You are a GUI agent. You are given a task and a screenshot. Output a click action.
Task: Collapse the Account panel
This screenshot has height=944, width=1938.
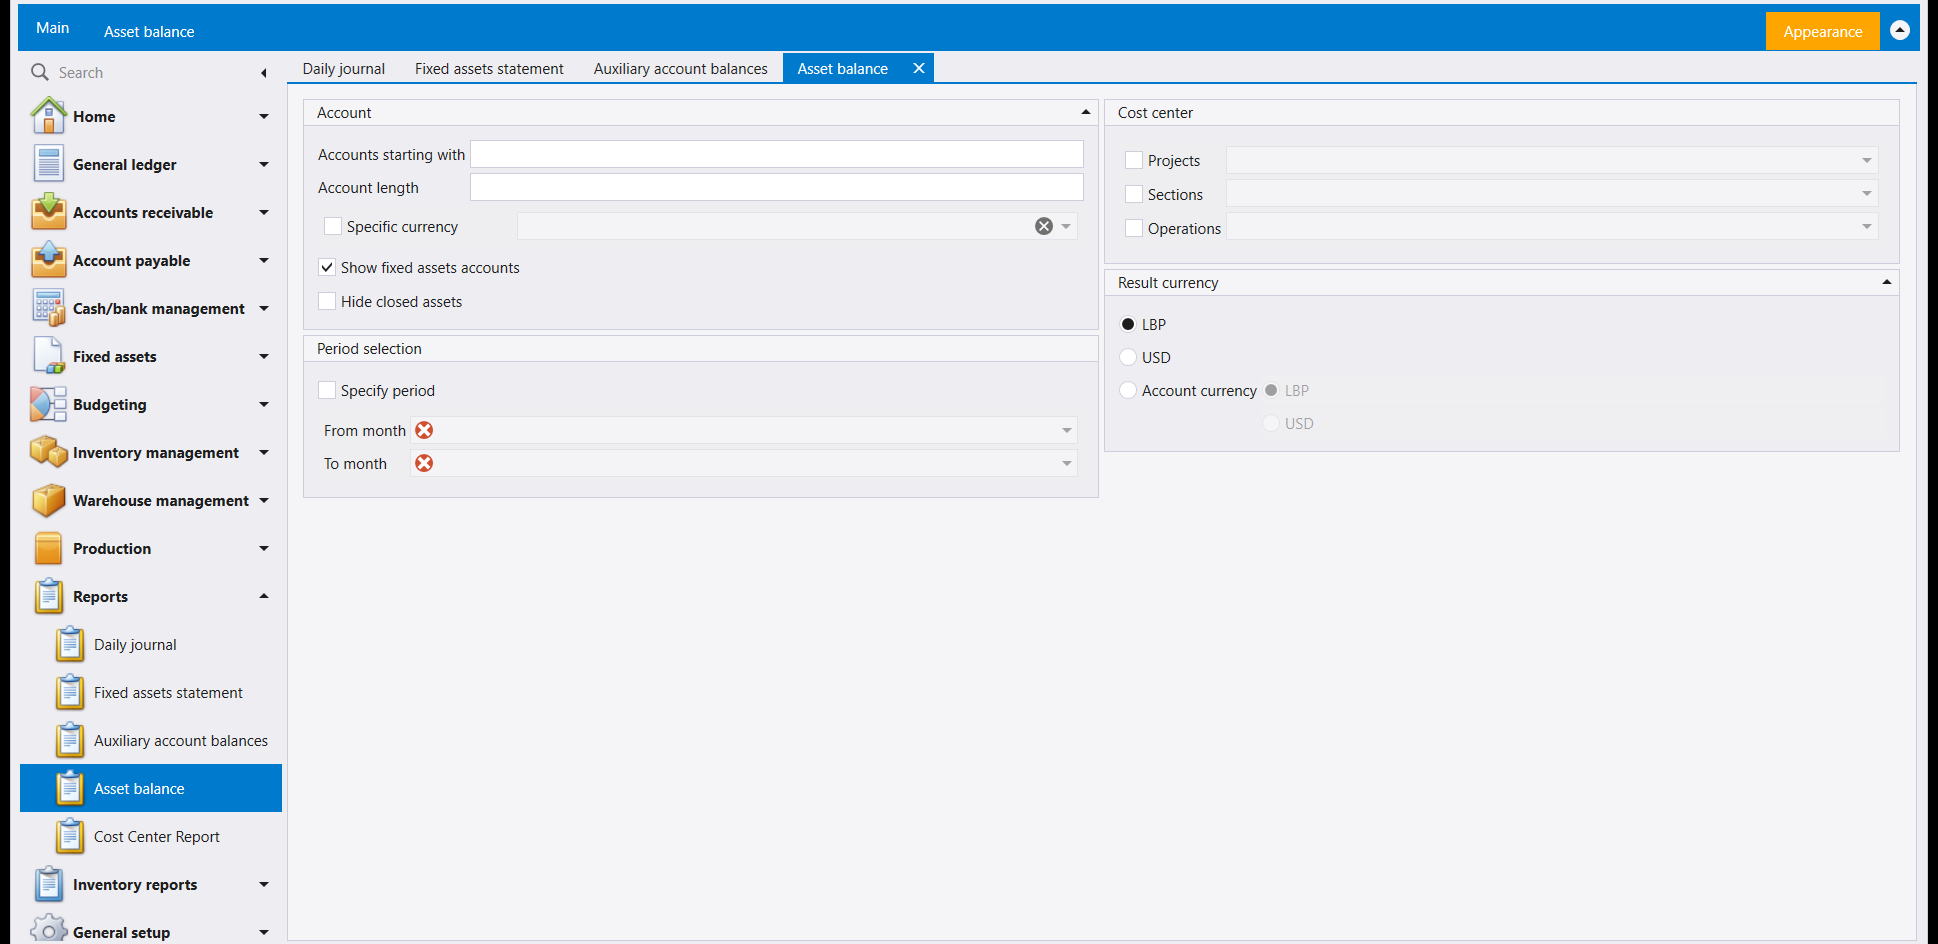(x=1086, y=112)
